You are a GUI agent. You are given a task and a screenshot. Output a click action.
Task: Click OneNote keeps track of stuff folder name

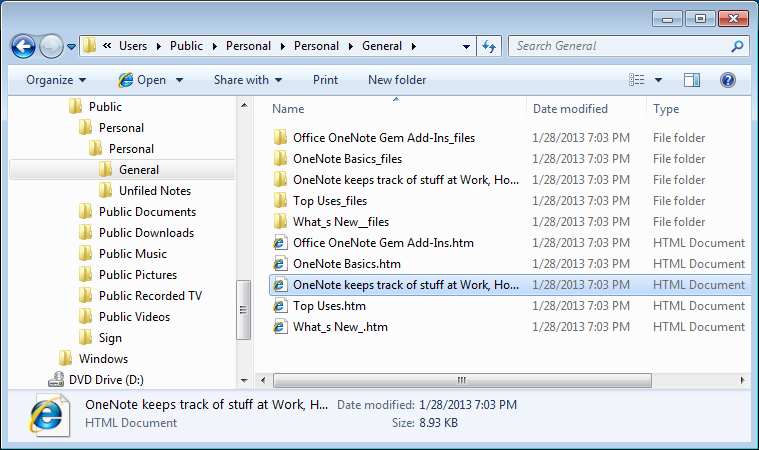tap(406, 180)
